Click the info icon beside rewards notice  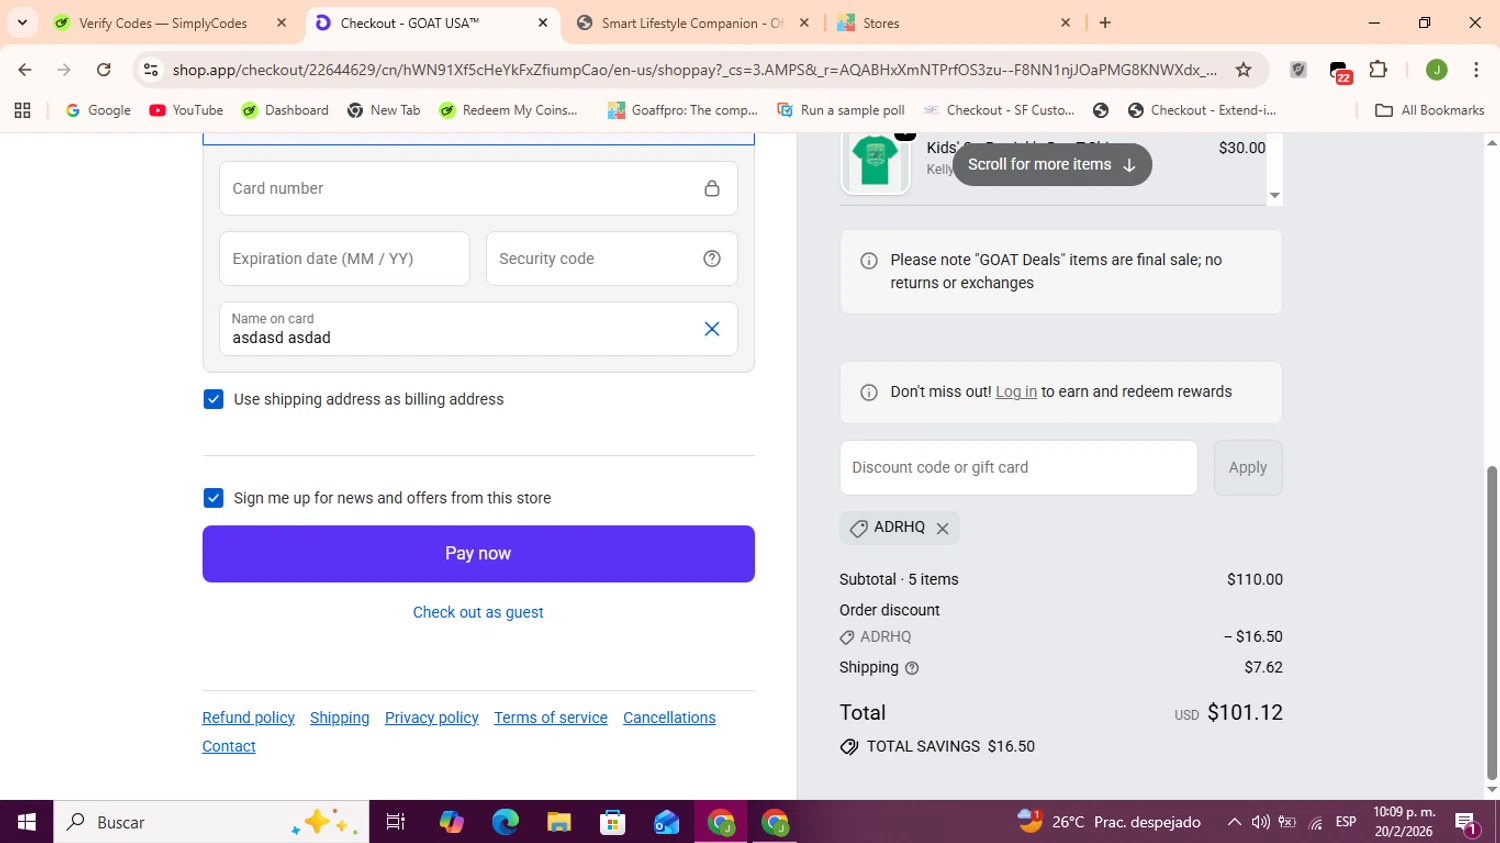[x=869, y=392]
